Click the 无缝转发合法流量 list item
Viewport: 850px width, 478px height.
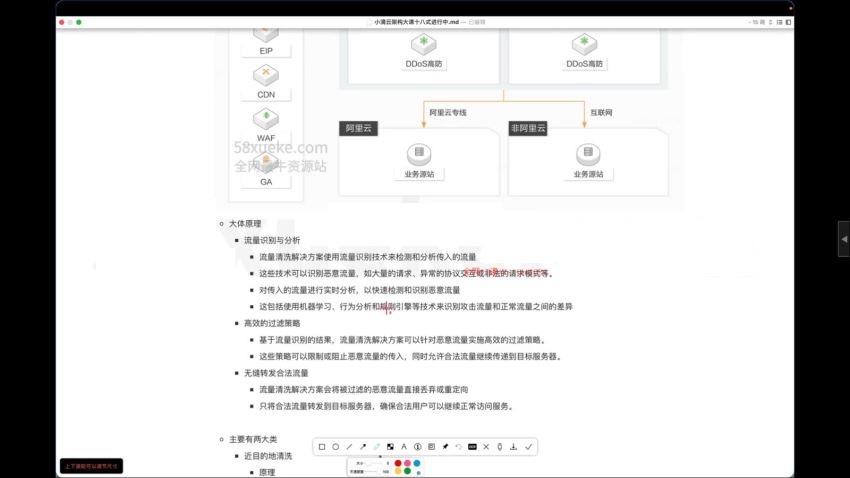tap(276, 373)
